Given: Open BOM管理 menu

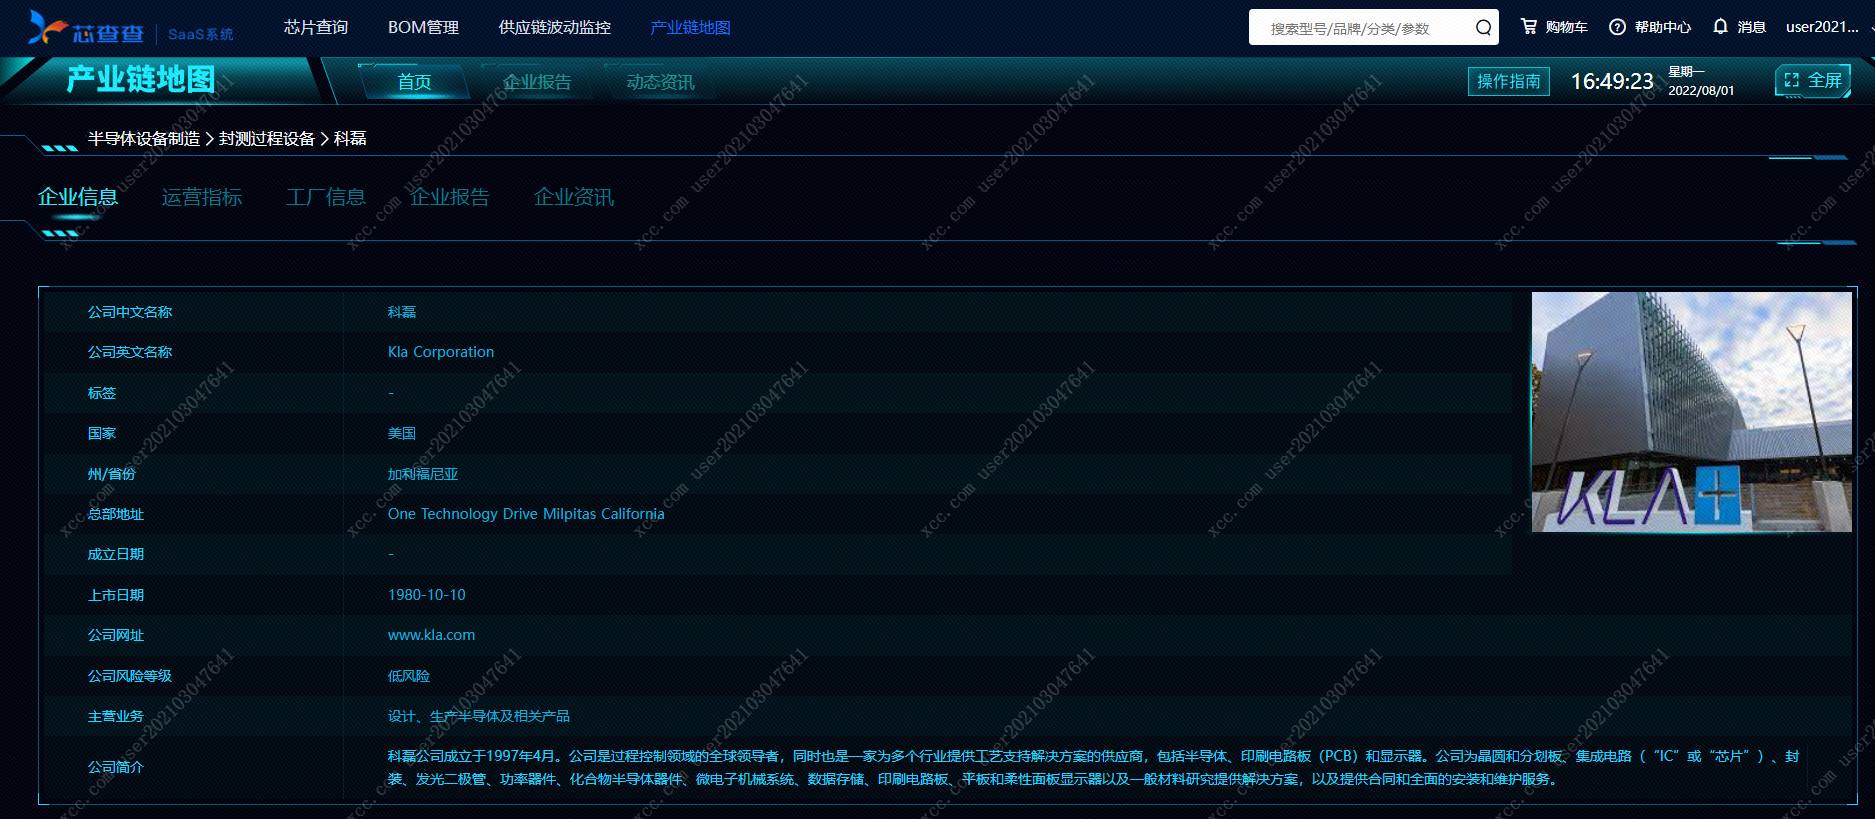Looking at the screenshot, I should tap(423, 27).
